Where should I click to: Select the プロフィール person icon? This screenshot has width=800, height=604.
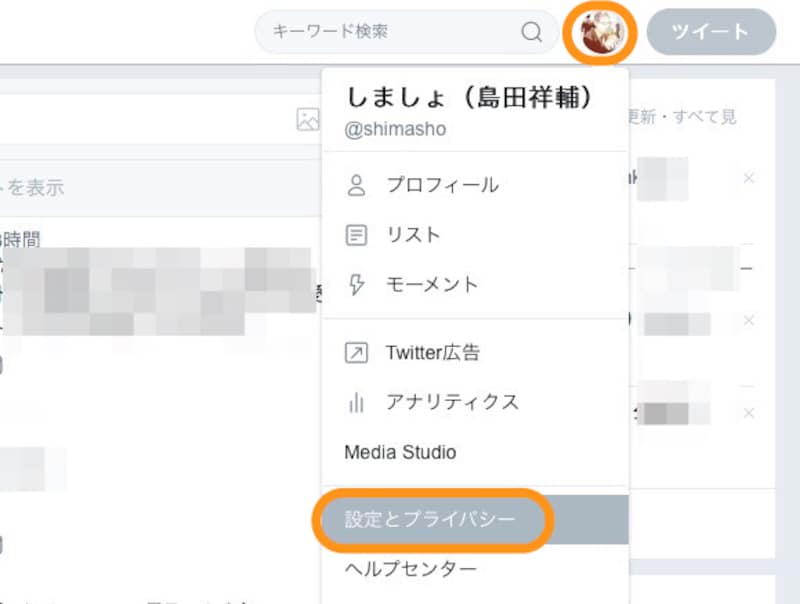click(357, 185)
